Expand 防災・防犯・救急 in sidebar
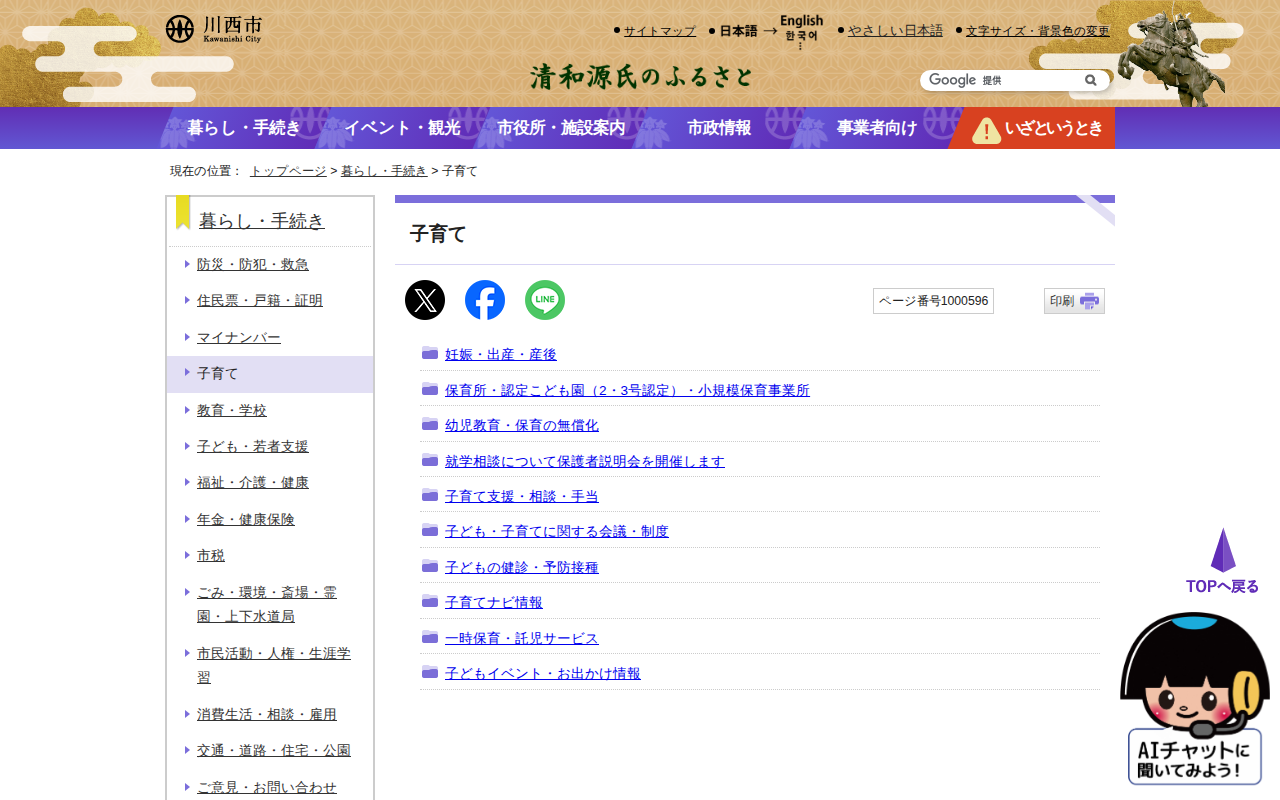The image size is (1280, 800). point(252,264)
